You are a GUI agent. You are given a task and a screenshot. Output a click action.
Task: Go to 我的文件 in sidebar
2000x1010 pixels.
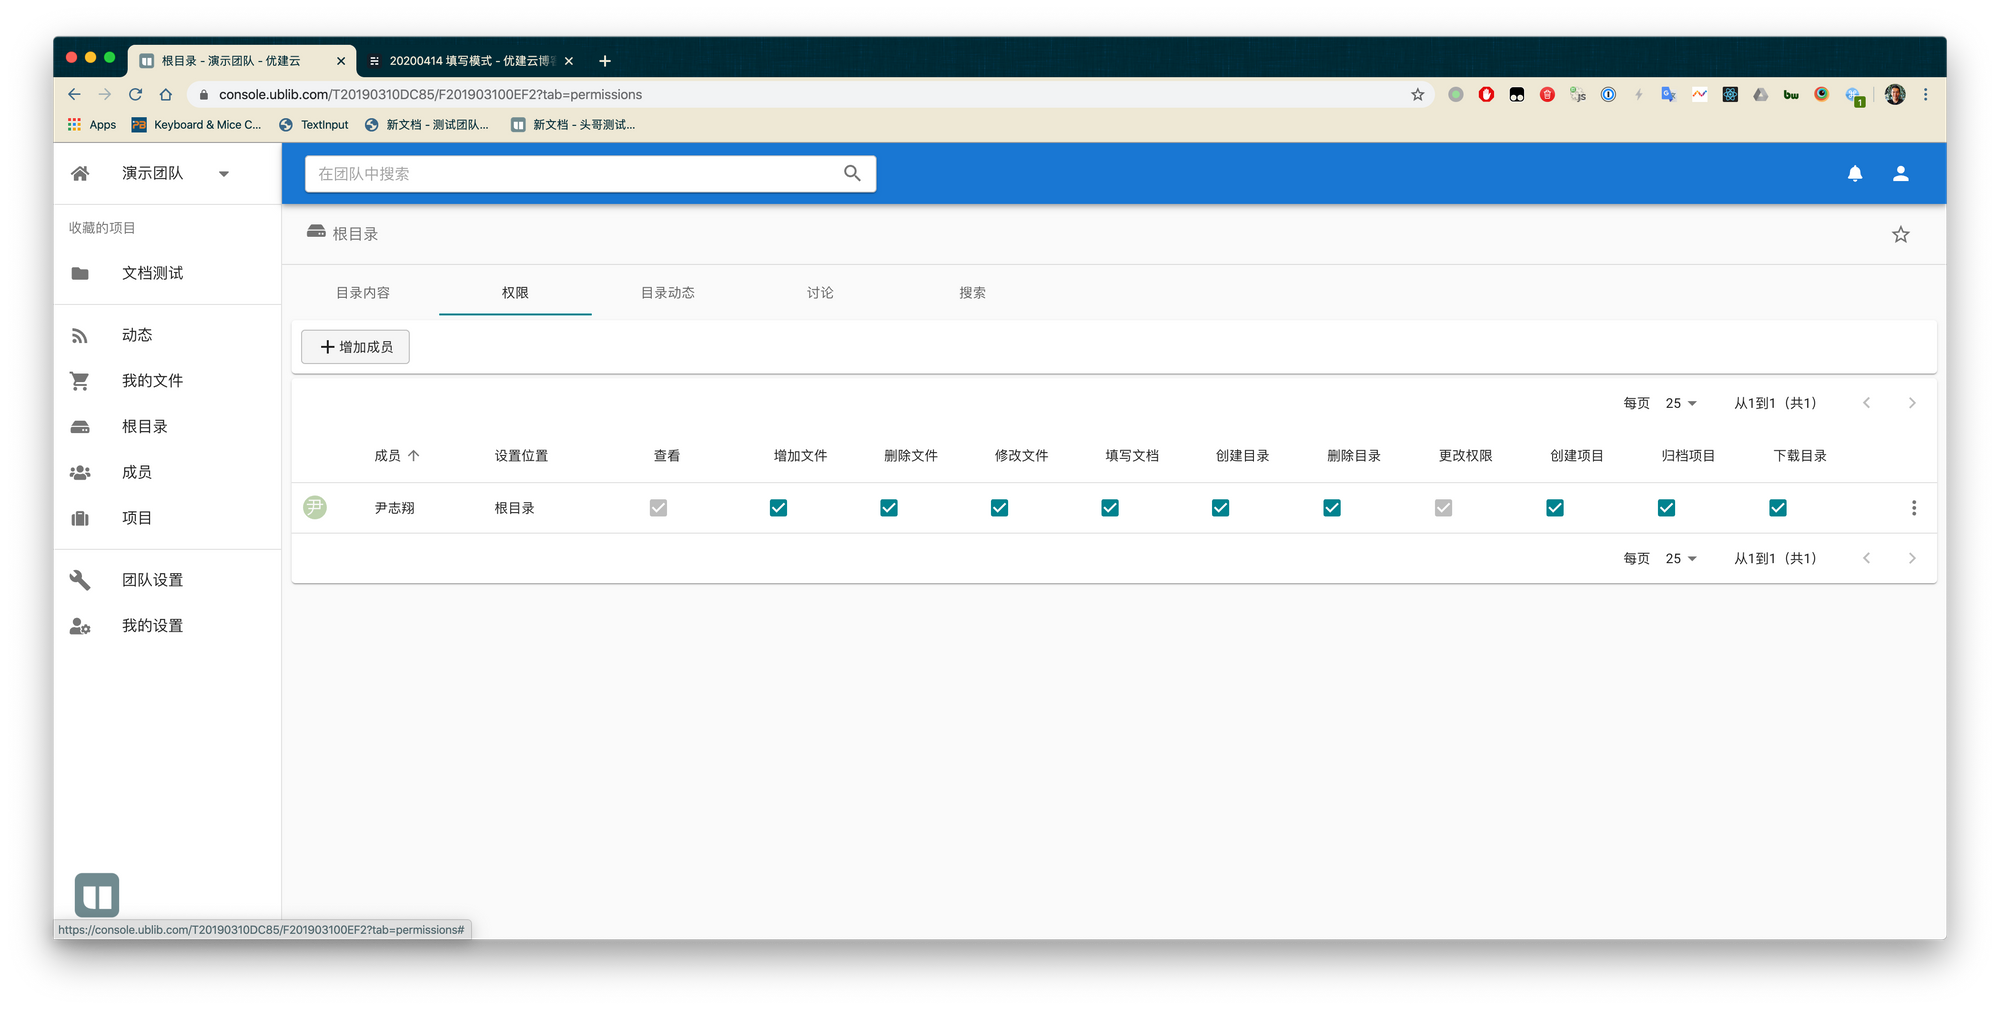pos(152,381)
